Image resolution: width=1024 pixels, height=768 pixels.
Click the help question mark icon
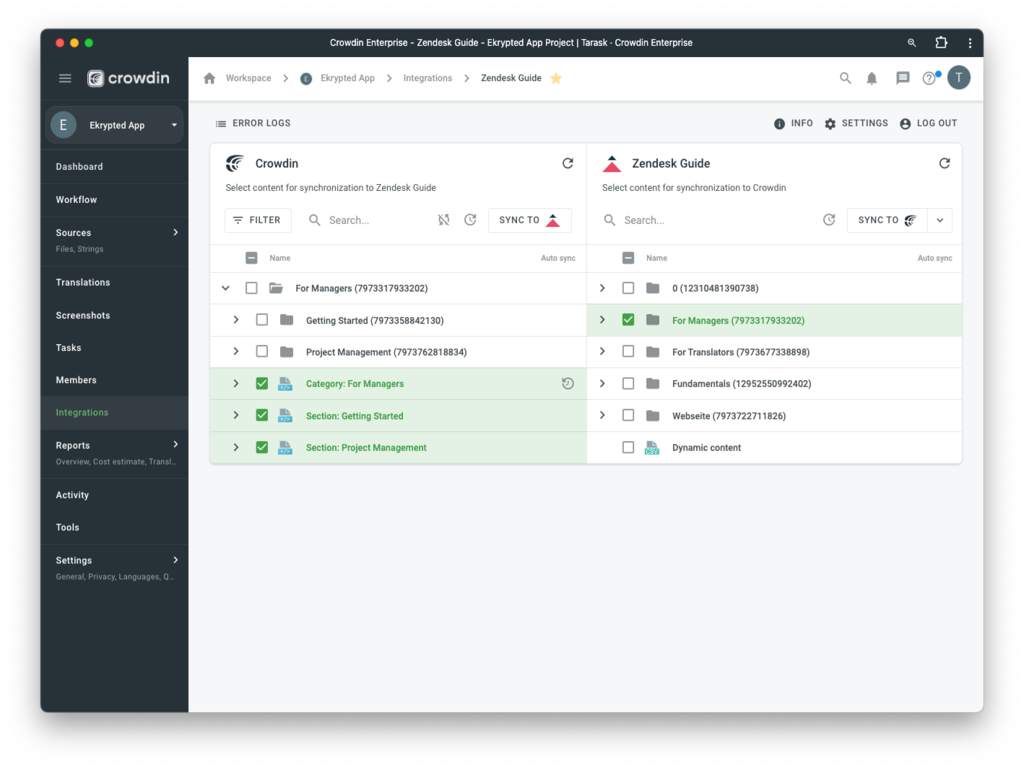click(x=929, y=78)
